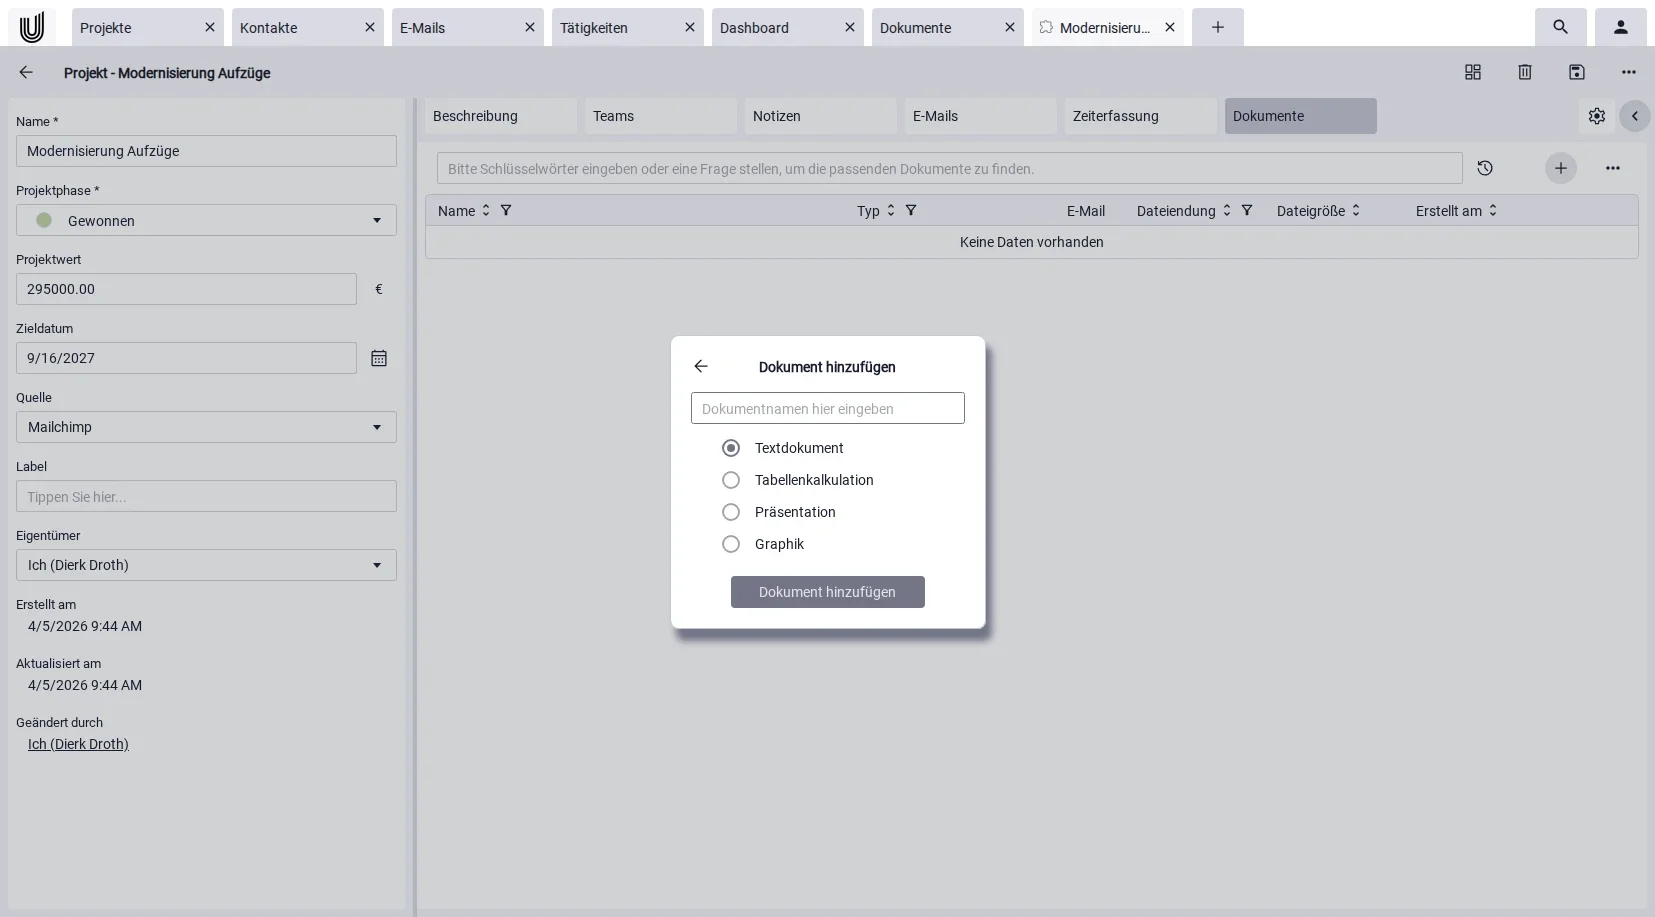The height and width of the screenshot is (917, 1655).
Task: Add a new document with plus icon
Action: (1561, 168)
